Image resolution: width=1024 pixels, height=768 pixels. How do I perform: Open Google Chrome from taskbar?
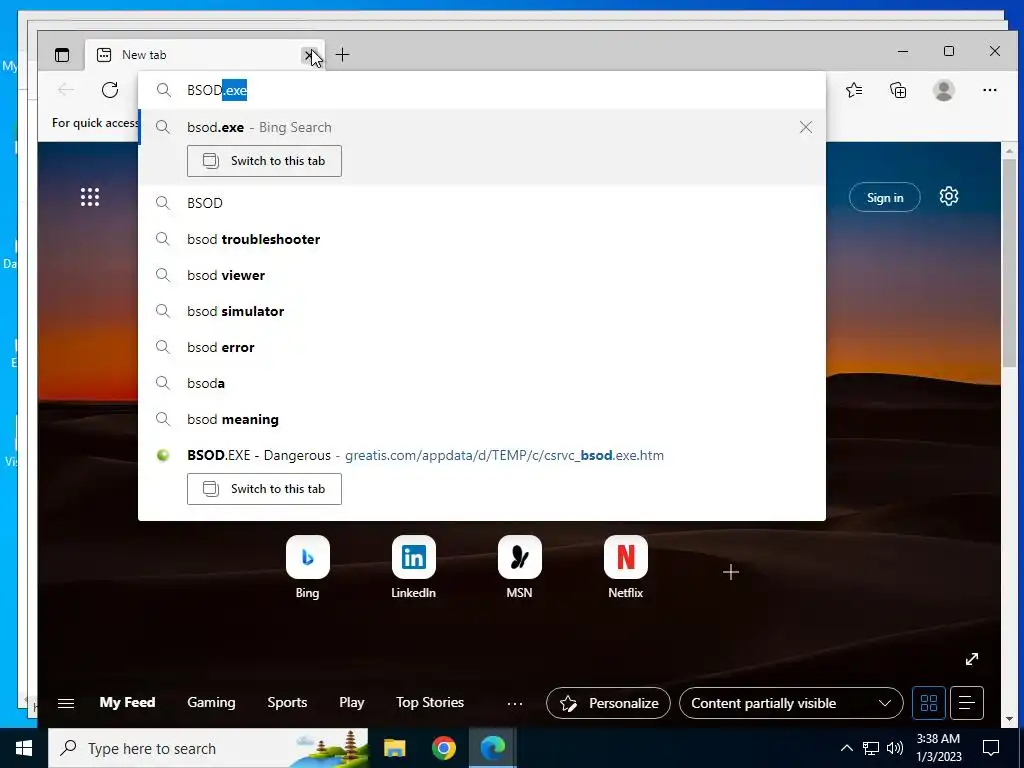tap(443, 748)
